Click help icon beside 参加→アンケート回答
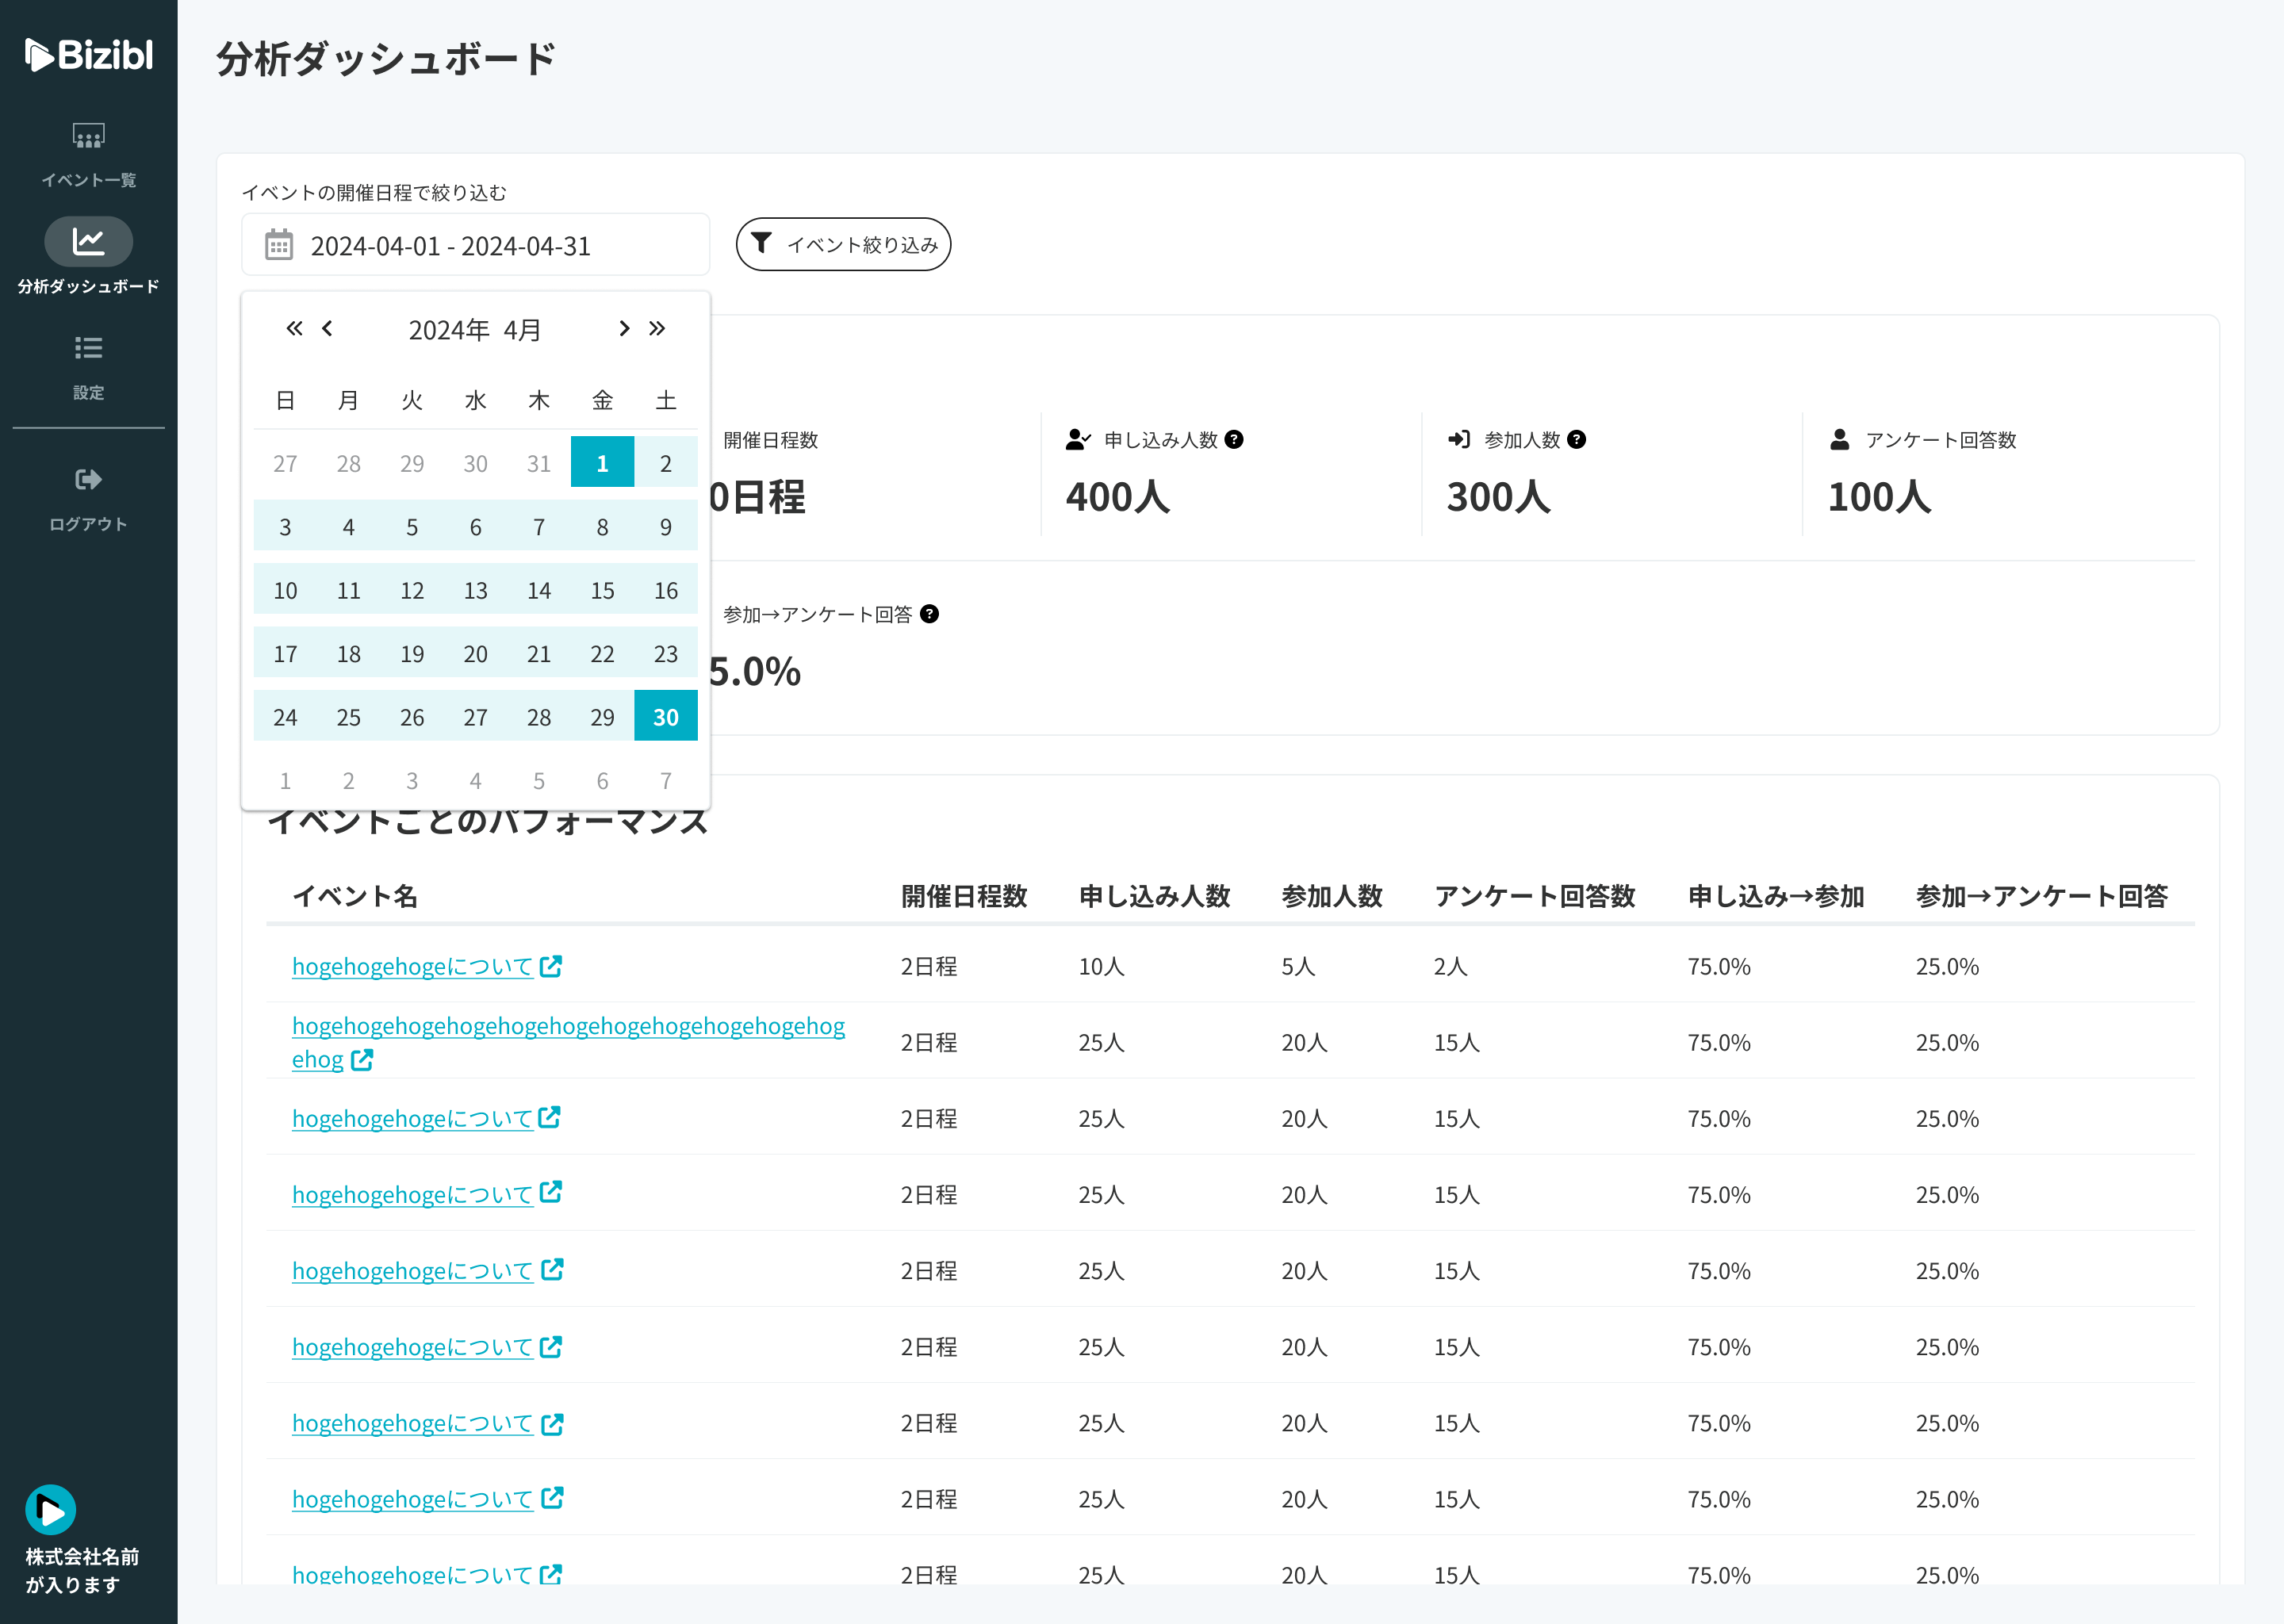Image resolution: width=2284 pixels, height=1624 pixels. click(929, 614)
